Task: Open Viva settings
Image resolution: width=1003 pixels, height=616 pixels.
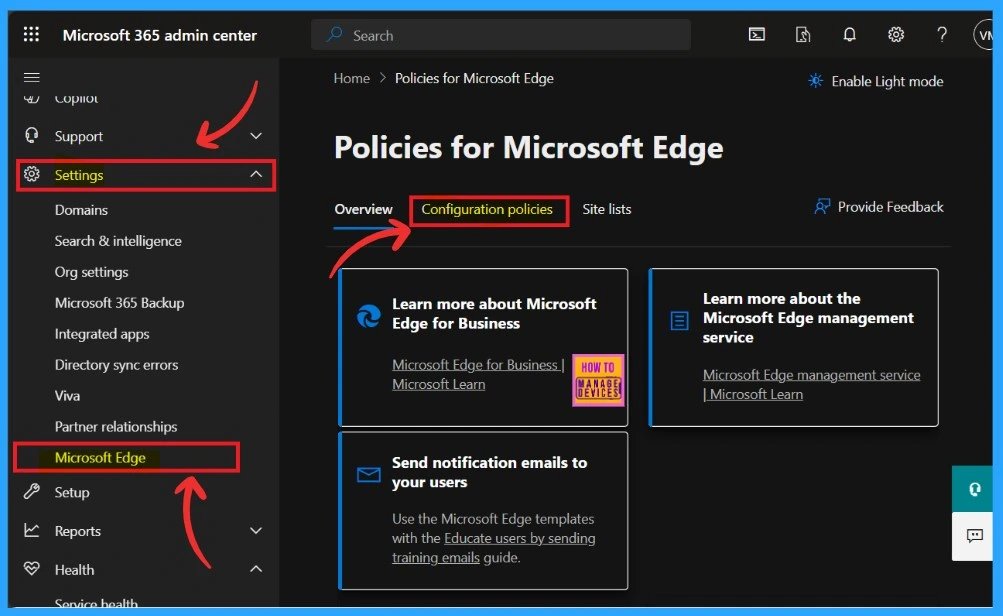Action: [67, 395]
